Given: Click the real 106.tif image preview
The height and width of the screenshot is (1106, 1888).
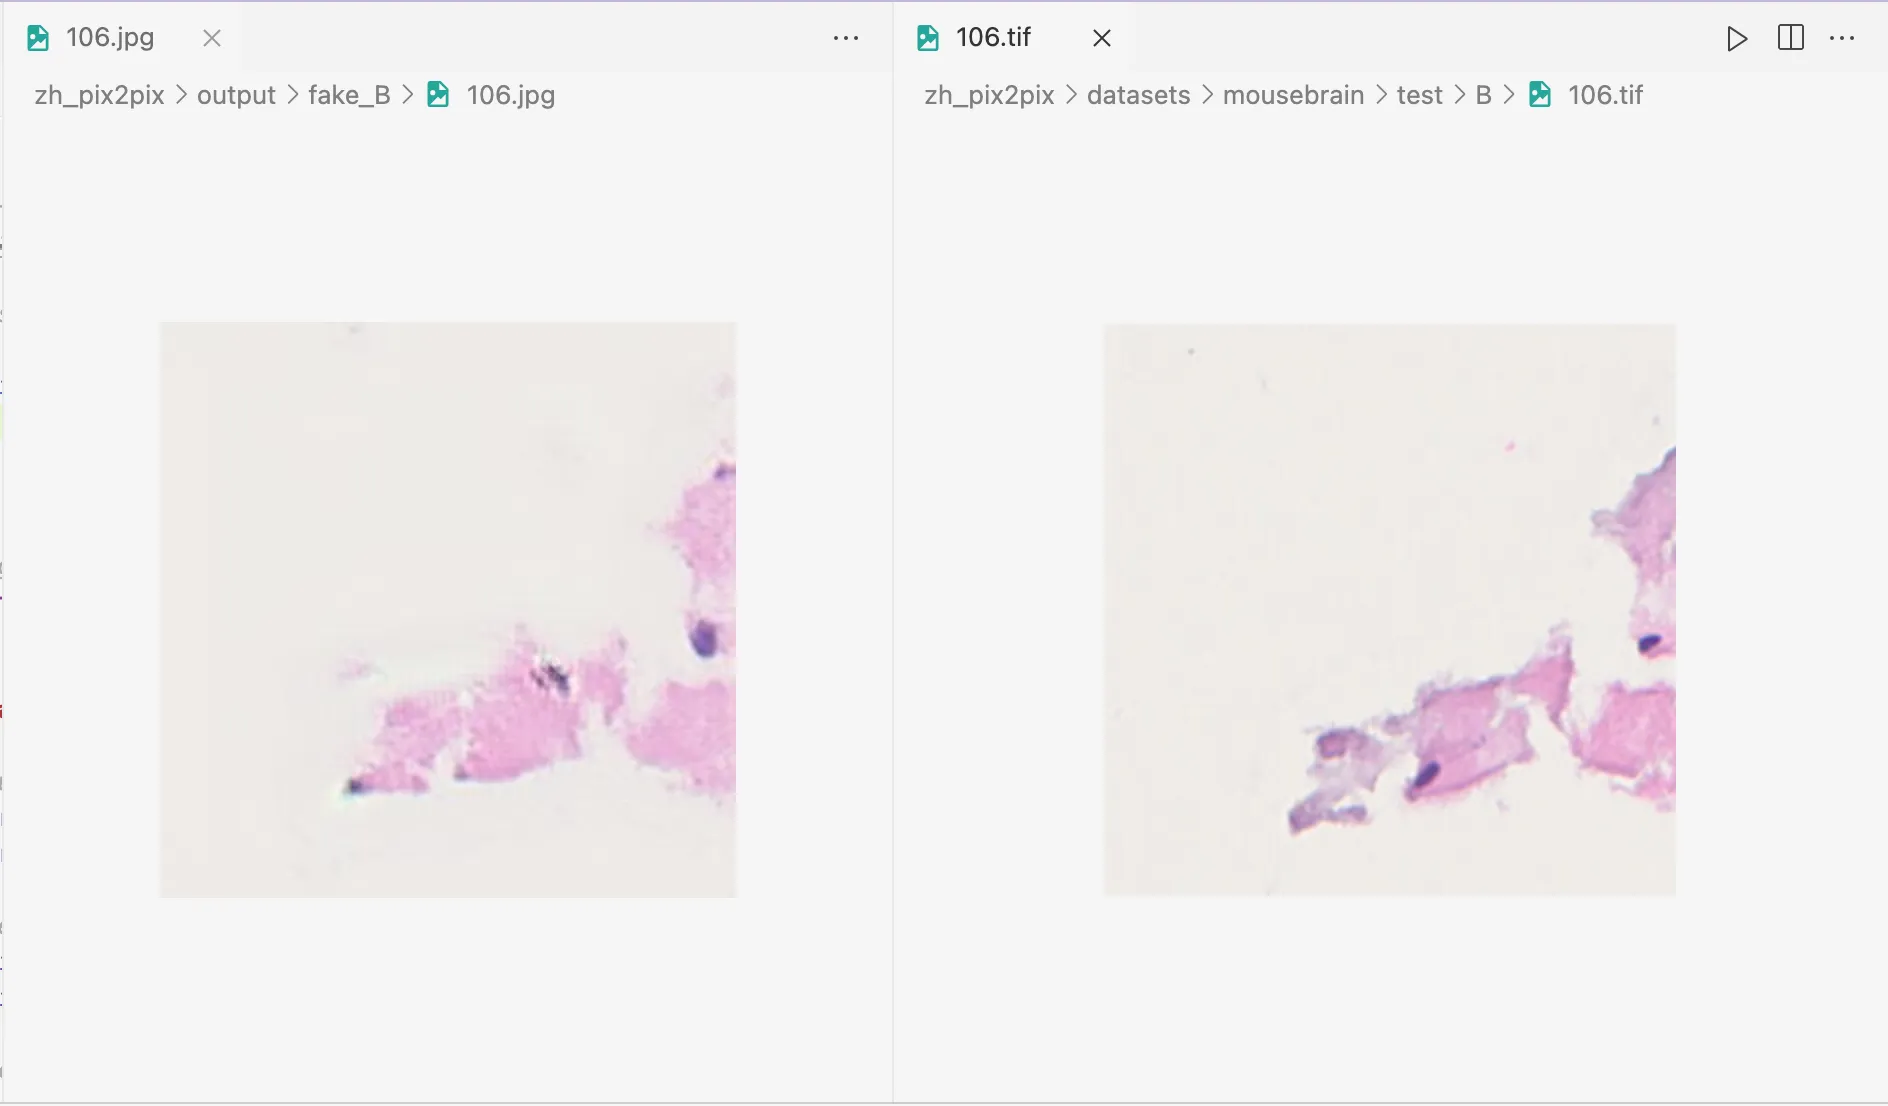Looking at the screenshot, I should coord(1389,609).
